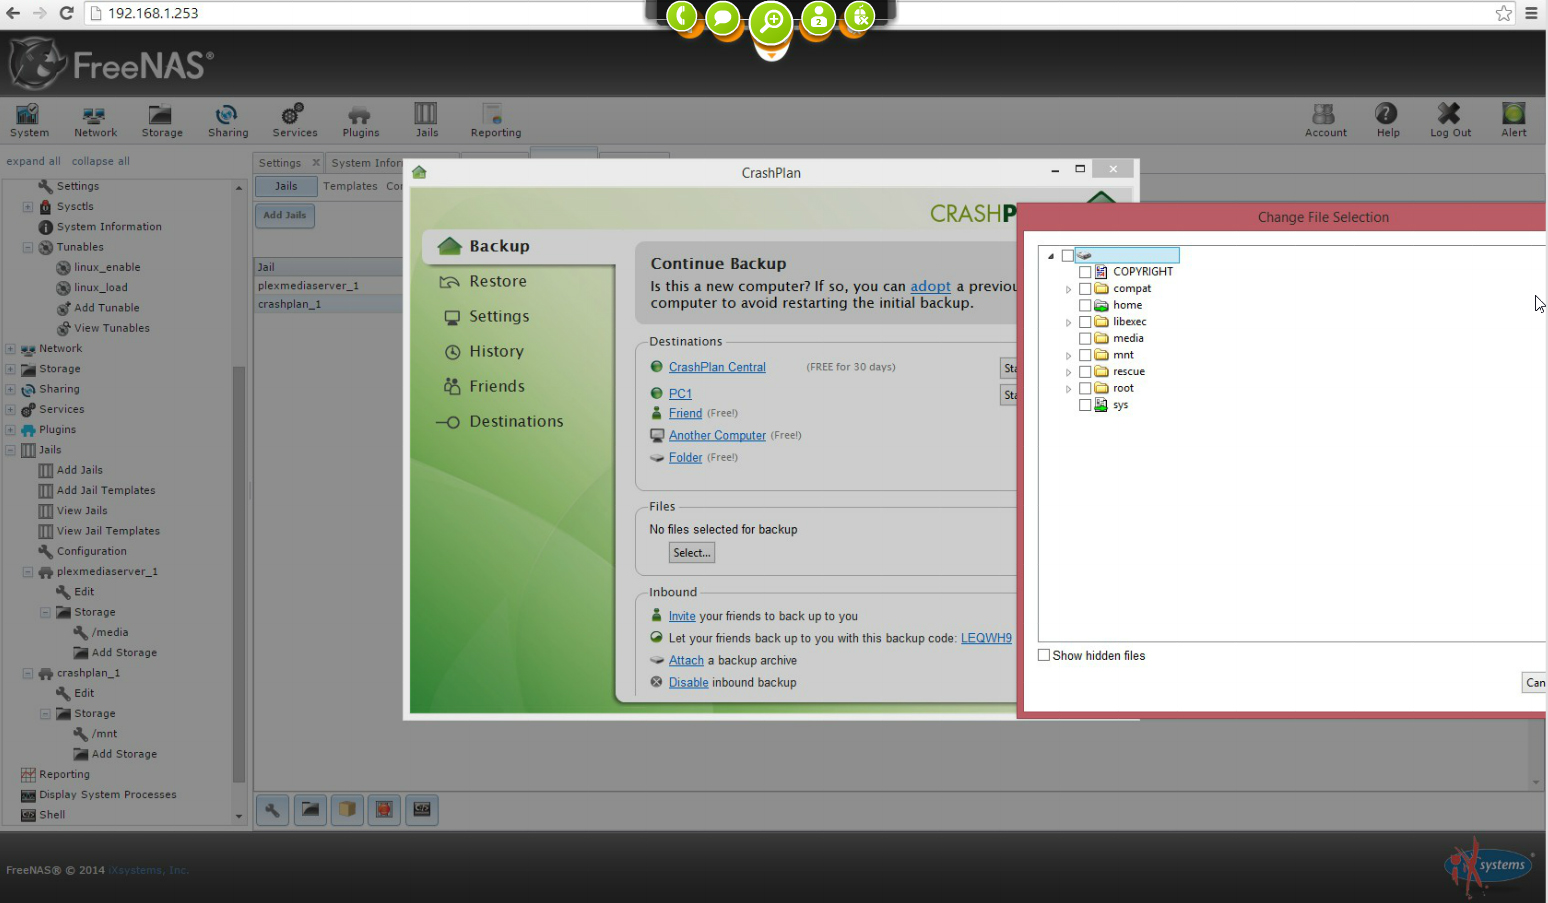This screenshot has height=903, width=1548.
Task: Select the crashplan_1 jail row
Action: (329, 304)
